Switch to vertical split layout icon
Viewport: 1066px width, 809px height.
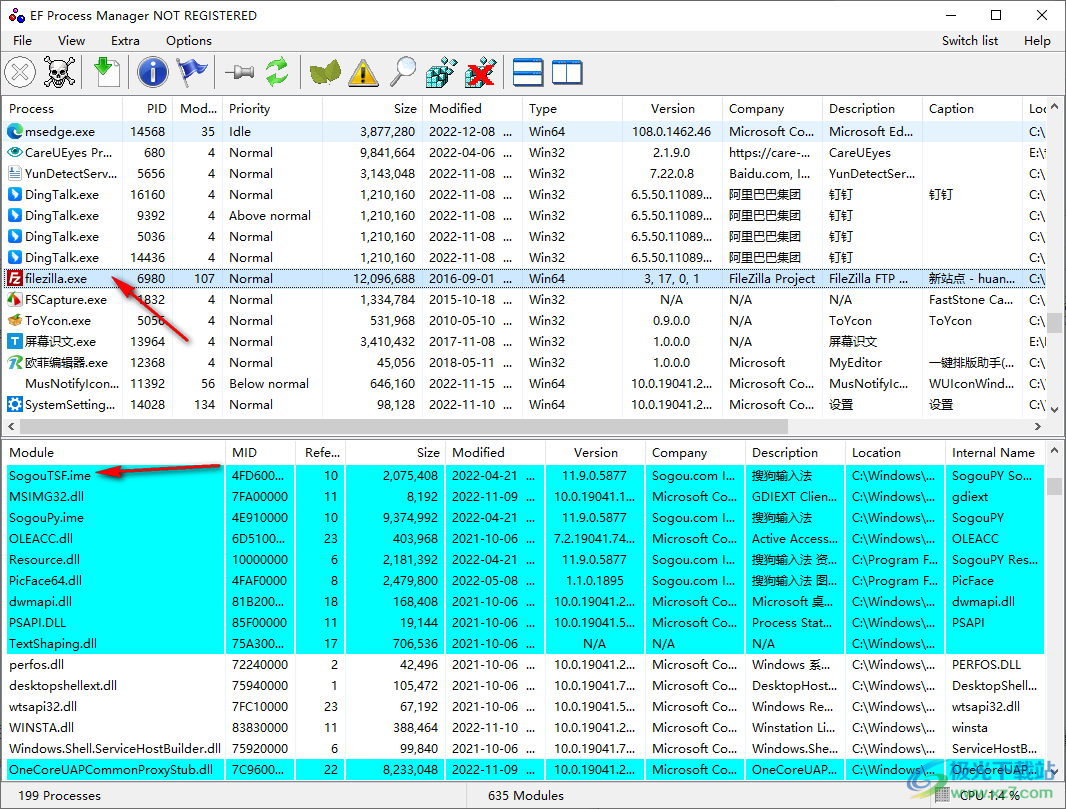pos(565,72)
